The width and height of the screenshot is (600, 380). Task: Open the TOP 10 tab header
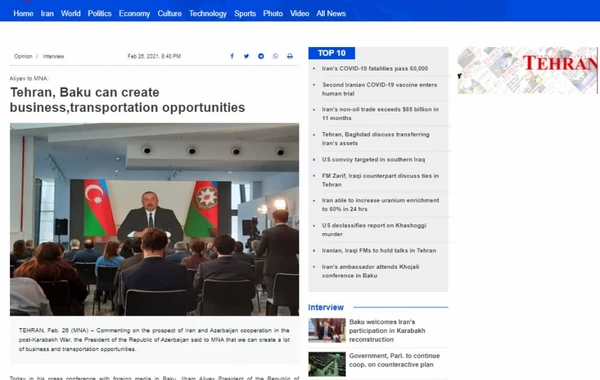tap(331, 53)
